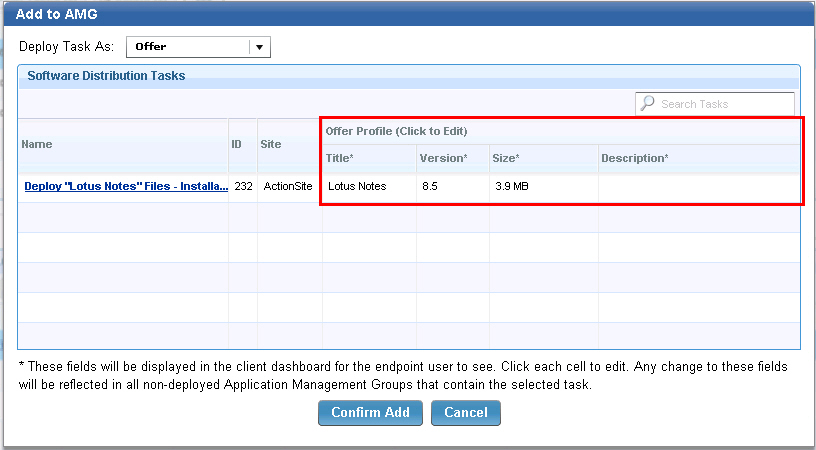This screenshot has height=450, width=816.
Task: Click the magnifying glass search icon
Action: click(647, 104)
